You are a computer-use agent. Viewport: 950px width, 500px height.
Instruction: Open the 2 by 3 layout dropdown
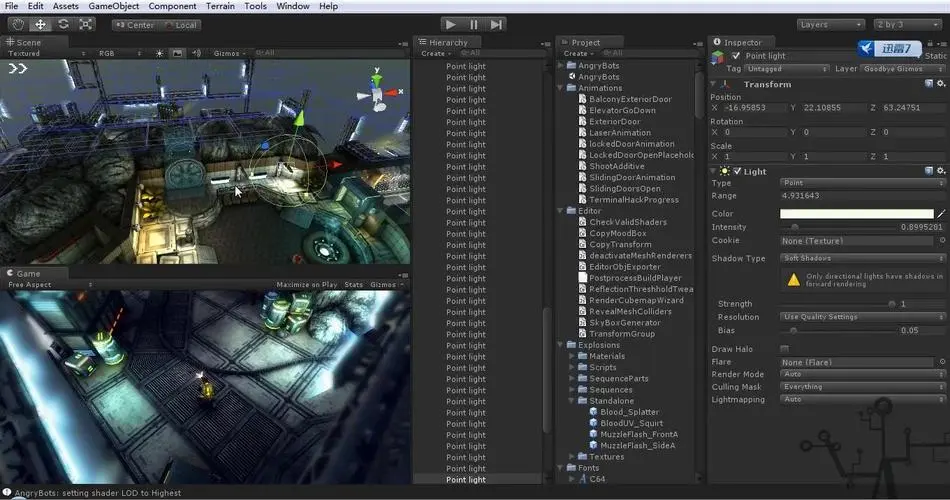pyautogui.click(x=908, y=25)
